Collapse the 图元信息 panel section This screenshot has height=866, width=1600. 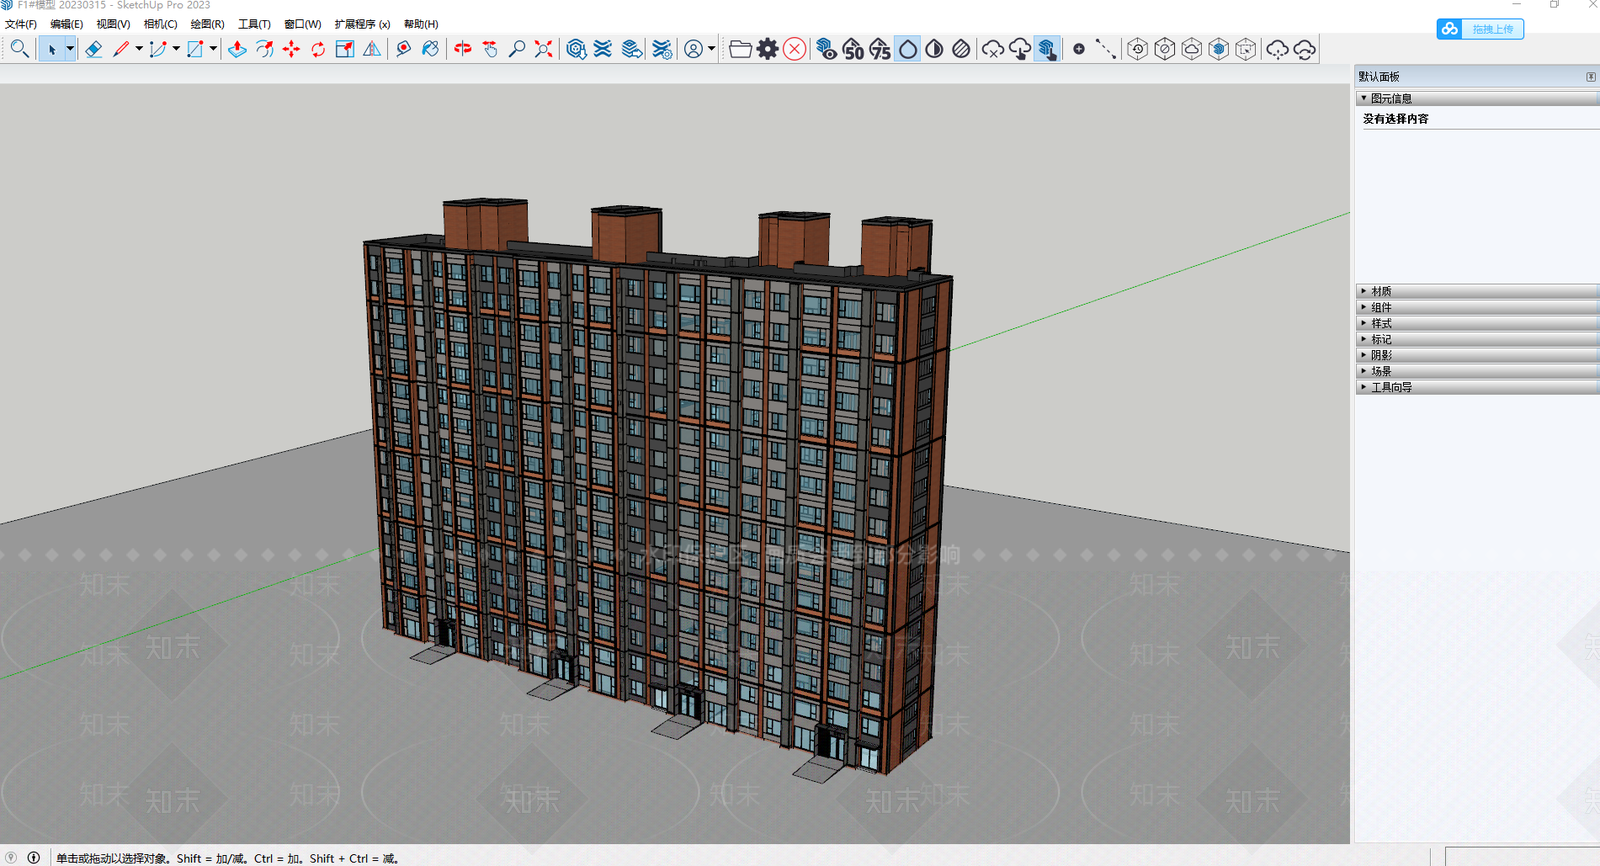pyautogui.click(x=1478, y=98)
